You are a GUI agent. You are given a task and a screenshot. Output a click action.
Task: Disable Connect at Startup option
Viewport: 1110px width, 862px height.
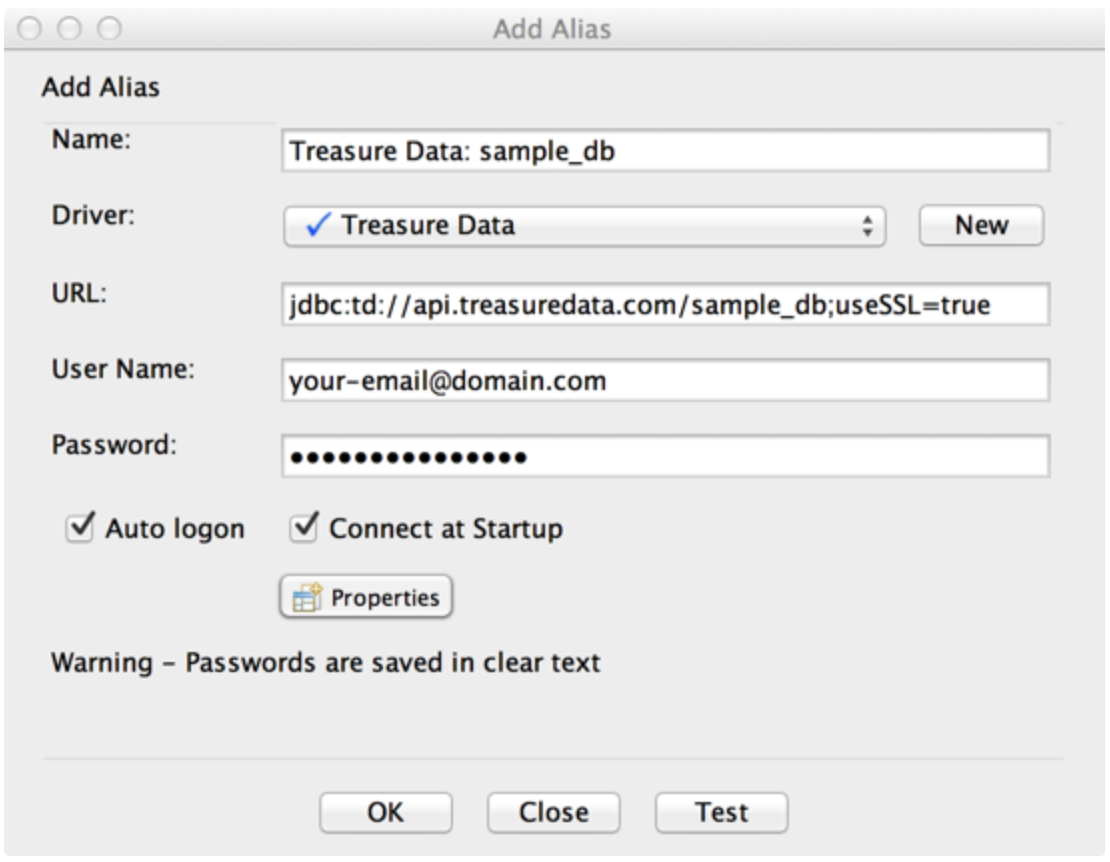pos(302,528)
